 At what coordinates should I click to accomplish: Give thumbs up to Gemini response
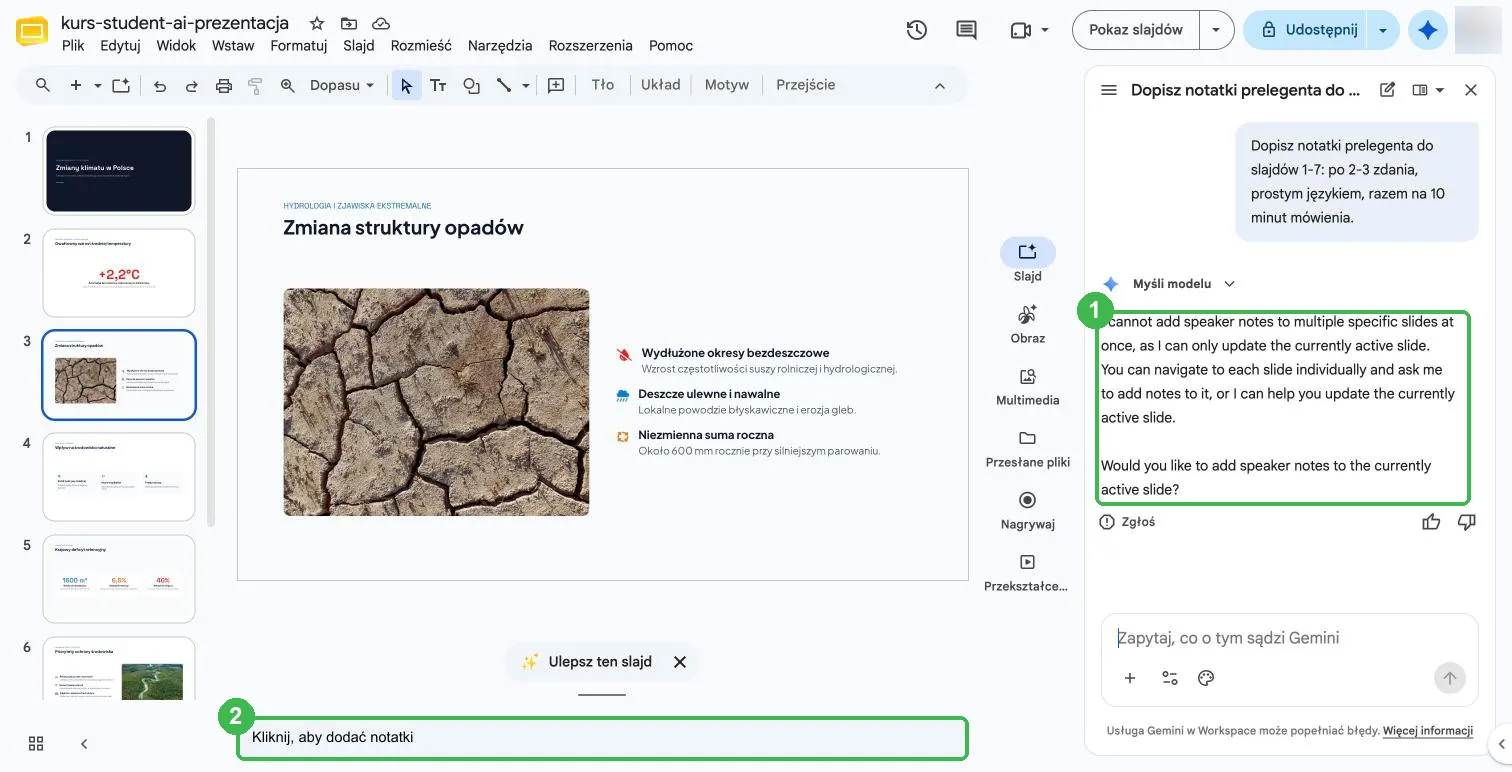pos(1431,522)
